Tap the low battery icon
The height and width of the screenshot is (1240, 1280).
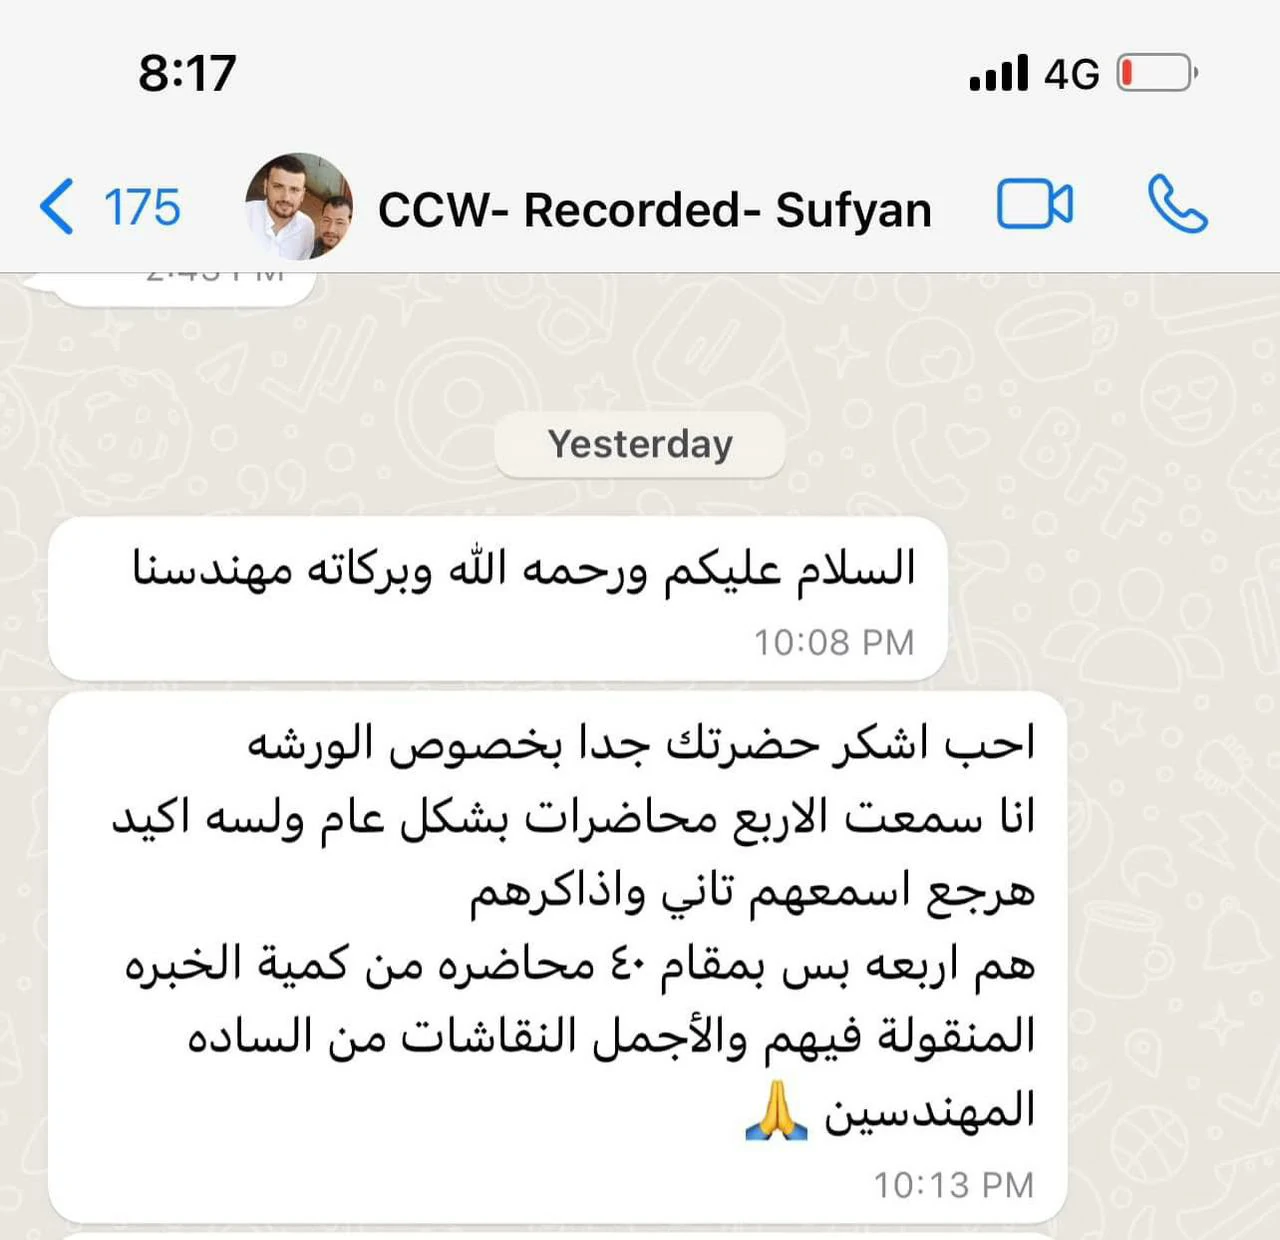coord(1157,73)
